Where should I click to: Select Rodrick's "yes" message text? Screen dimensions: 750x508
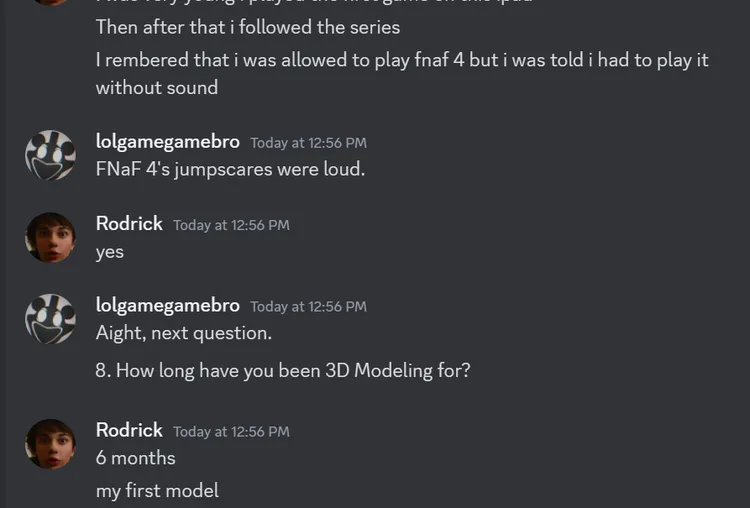tap(110, 252)
